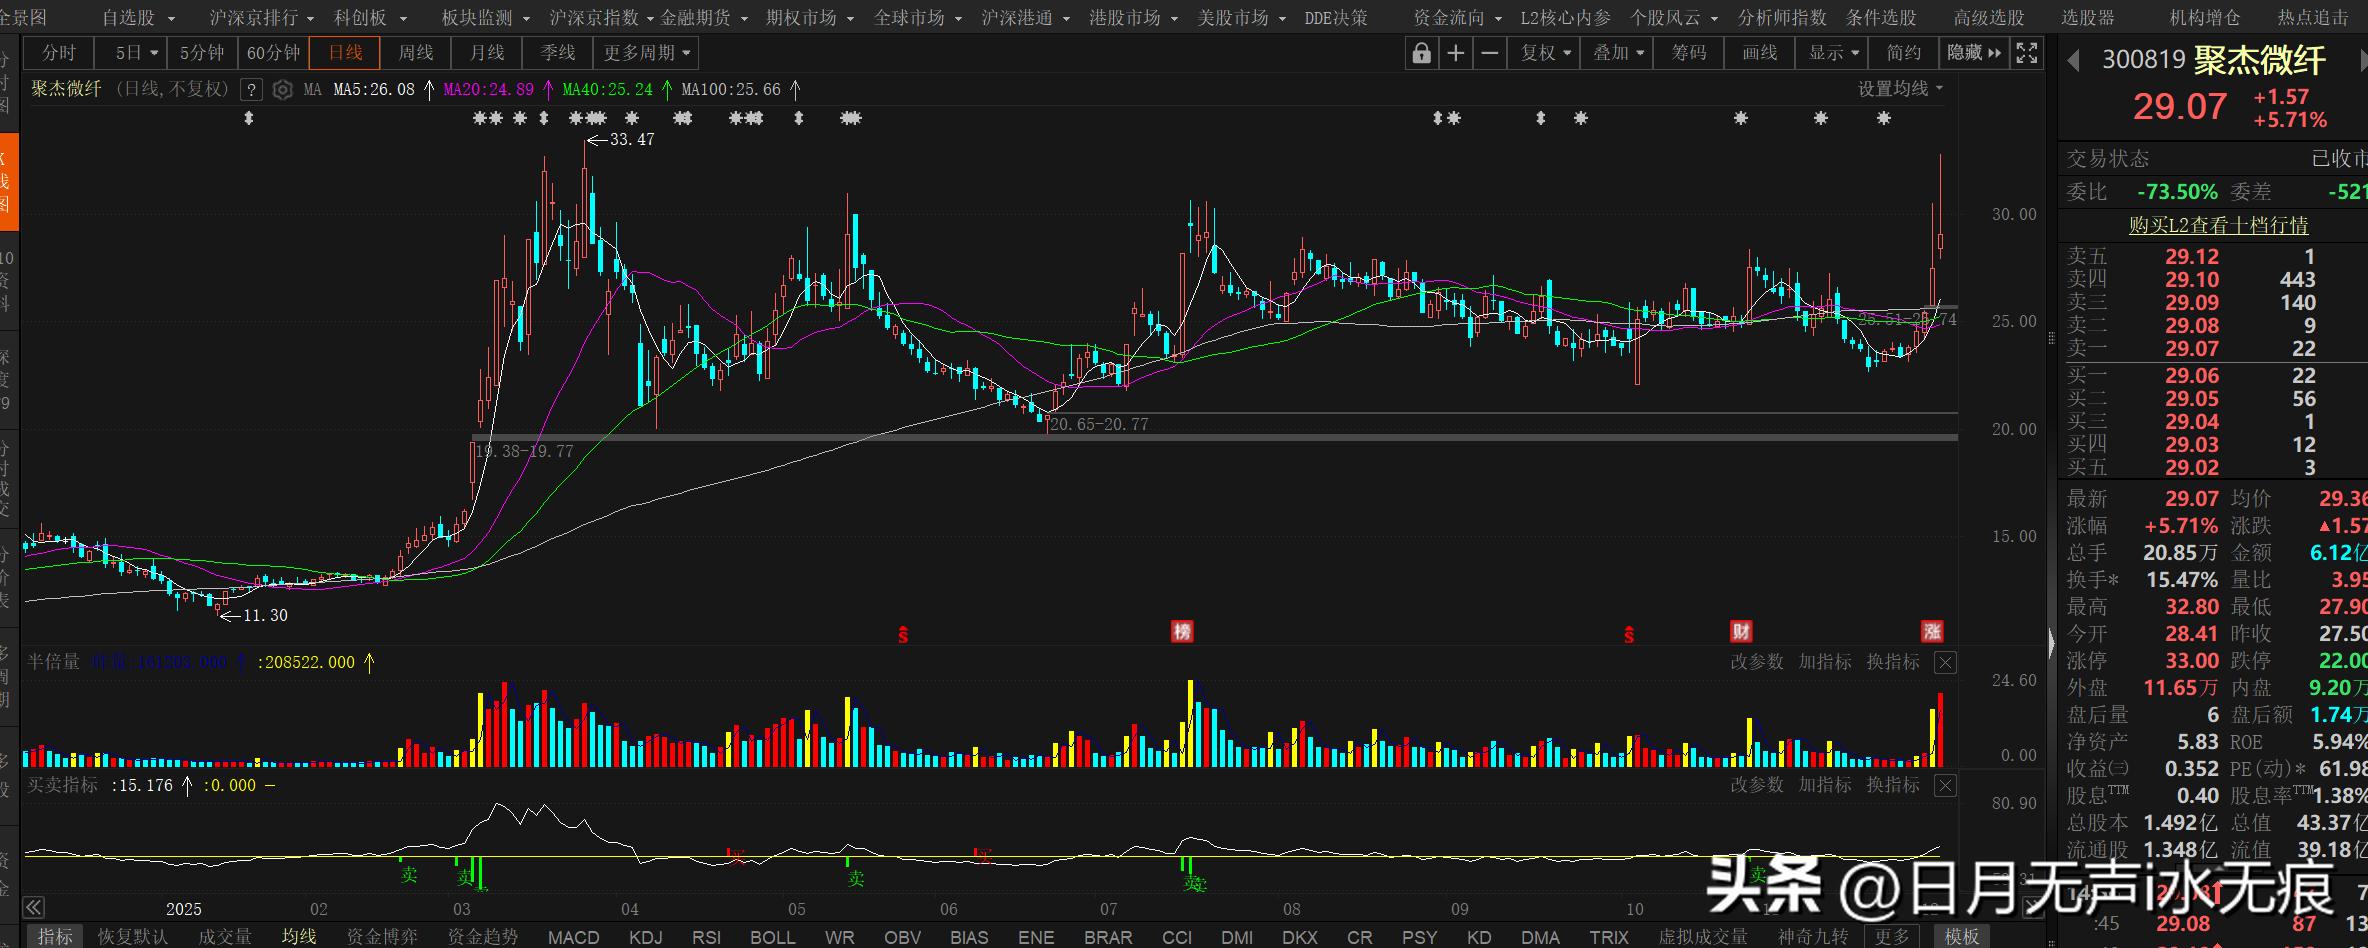Close the volume indicator panel
The height and width of the screenshot is (948, 2368).
[1945, 663]
